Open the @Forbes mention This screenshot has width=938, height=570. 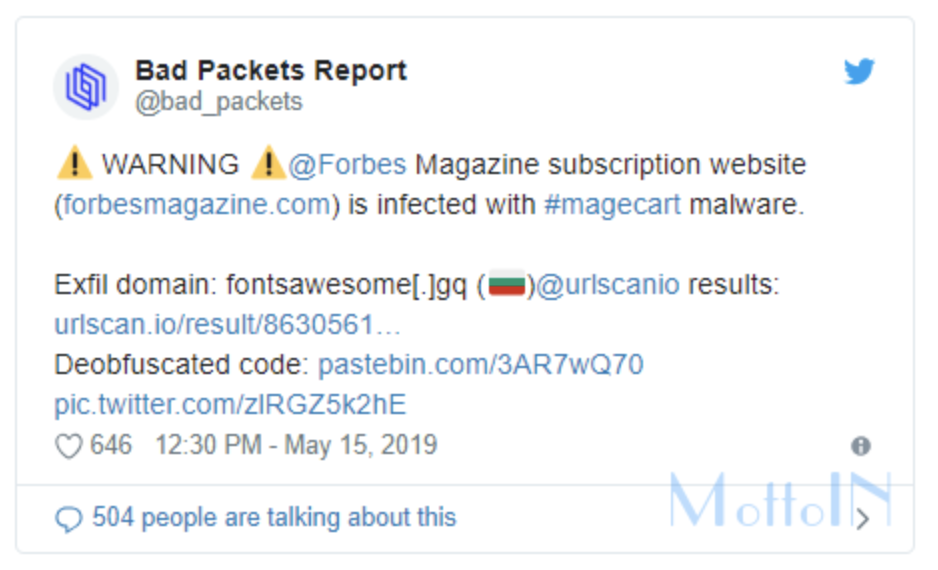pos(347,164)
